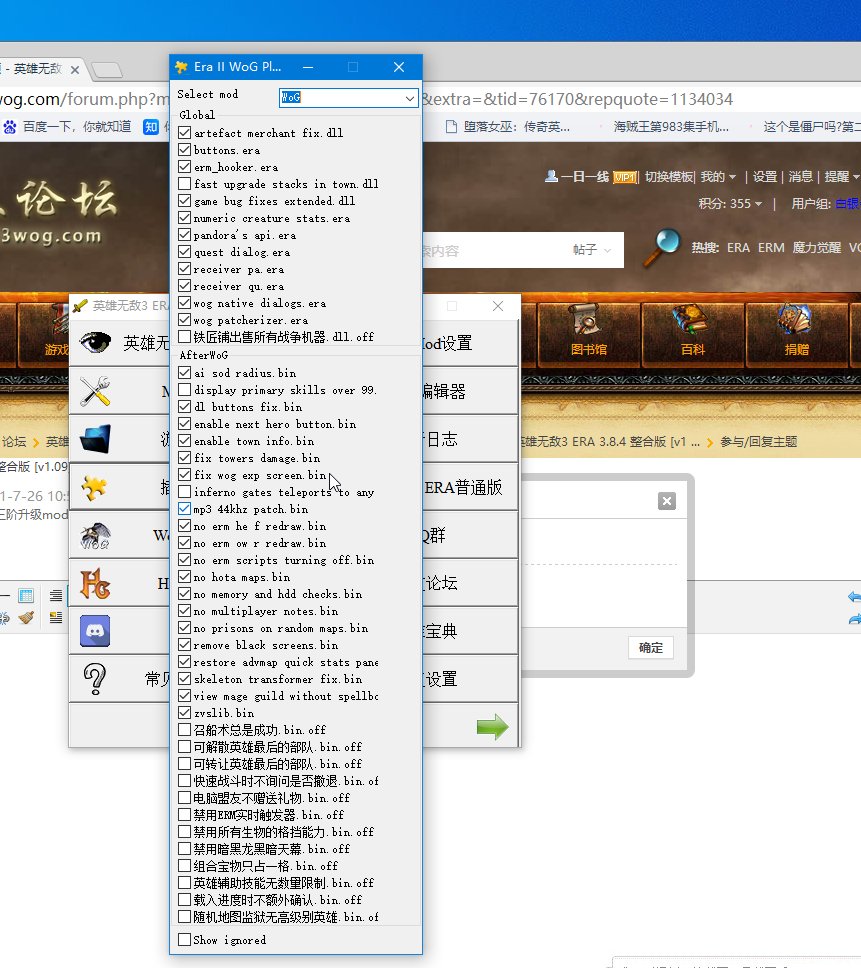This screenshot has width=861, height=968.
Task: Uncheck remove black screens.bin
Action: click(184, 645)
